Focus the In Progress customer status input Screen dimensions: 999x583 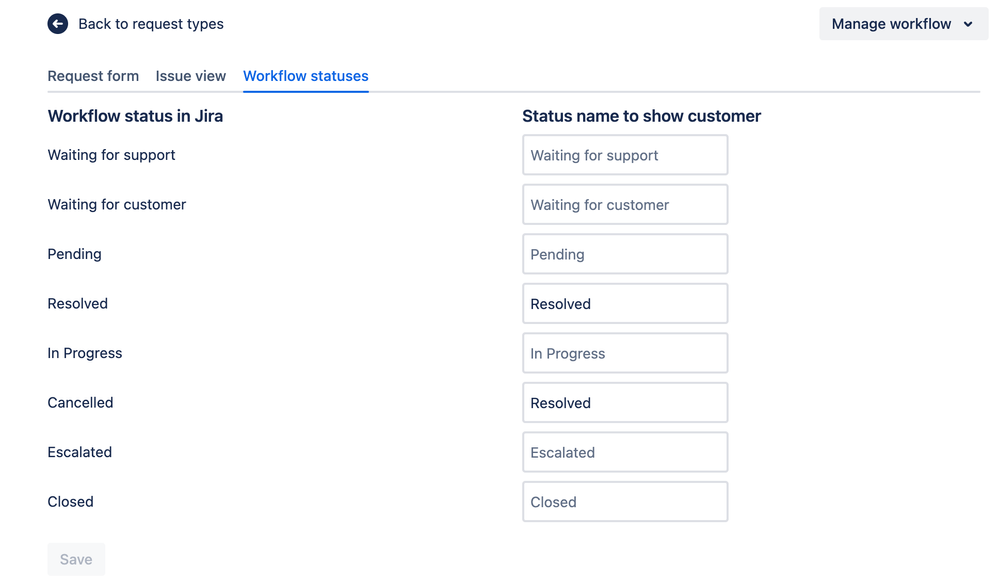tap(625, 353)
